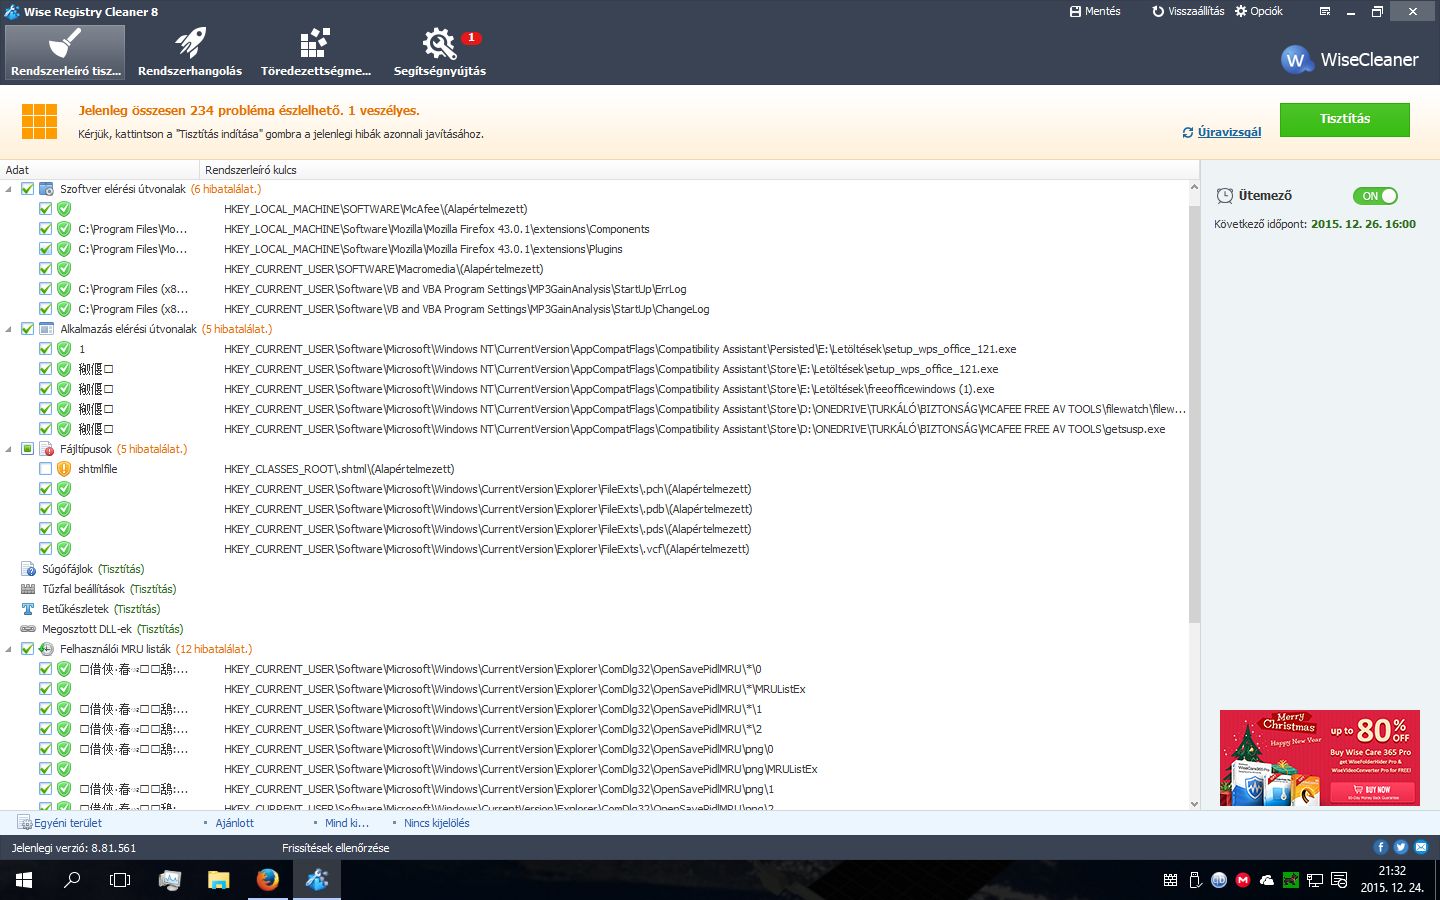The image size is (1440, 900).
Task: Uncheck the Szoftver elérési útvonalak group checkbox
Action: [x=28, y=189]
